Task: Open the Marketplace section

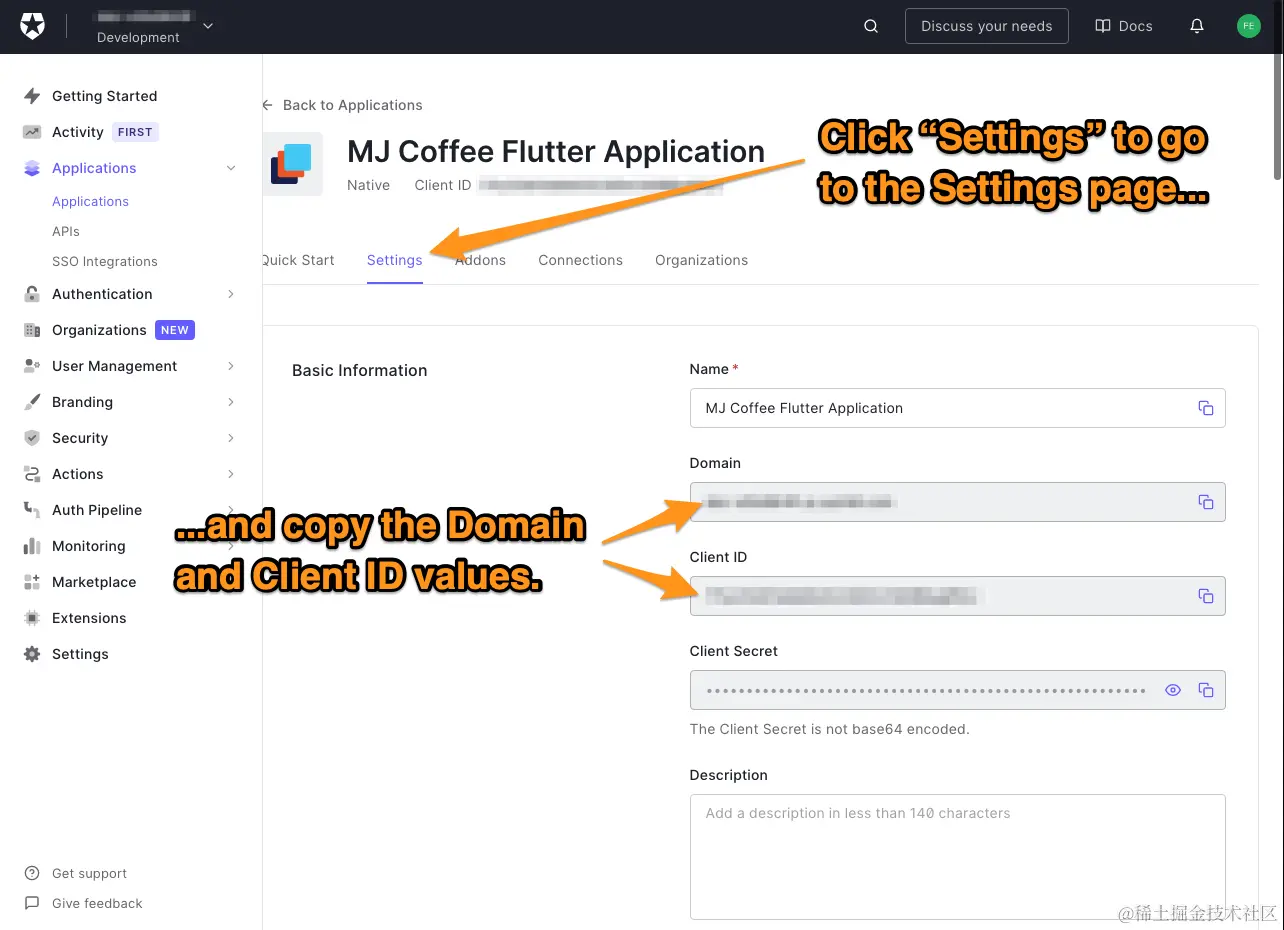Action: 94,582
